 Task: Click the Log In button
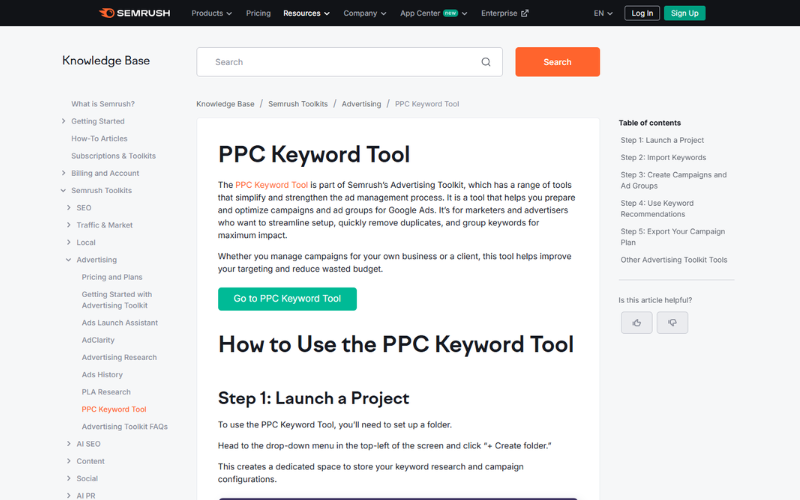(642, 13)
